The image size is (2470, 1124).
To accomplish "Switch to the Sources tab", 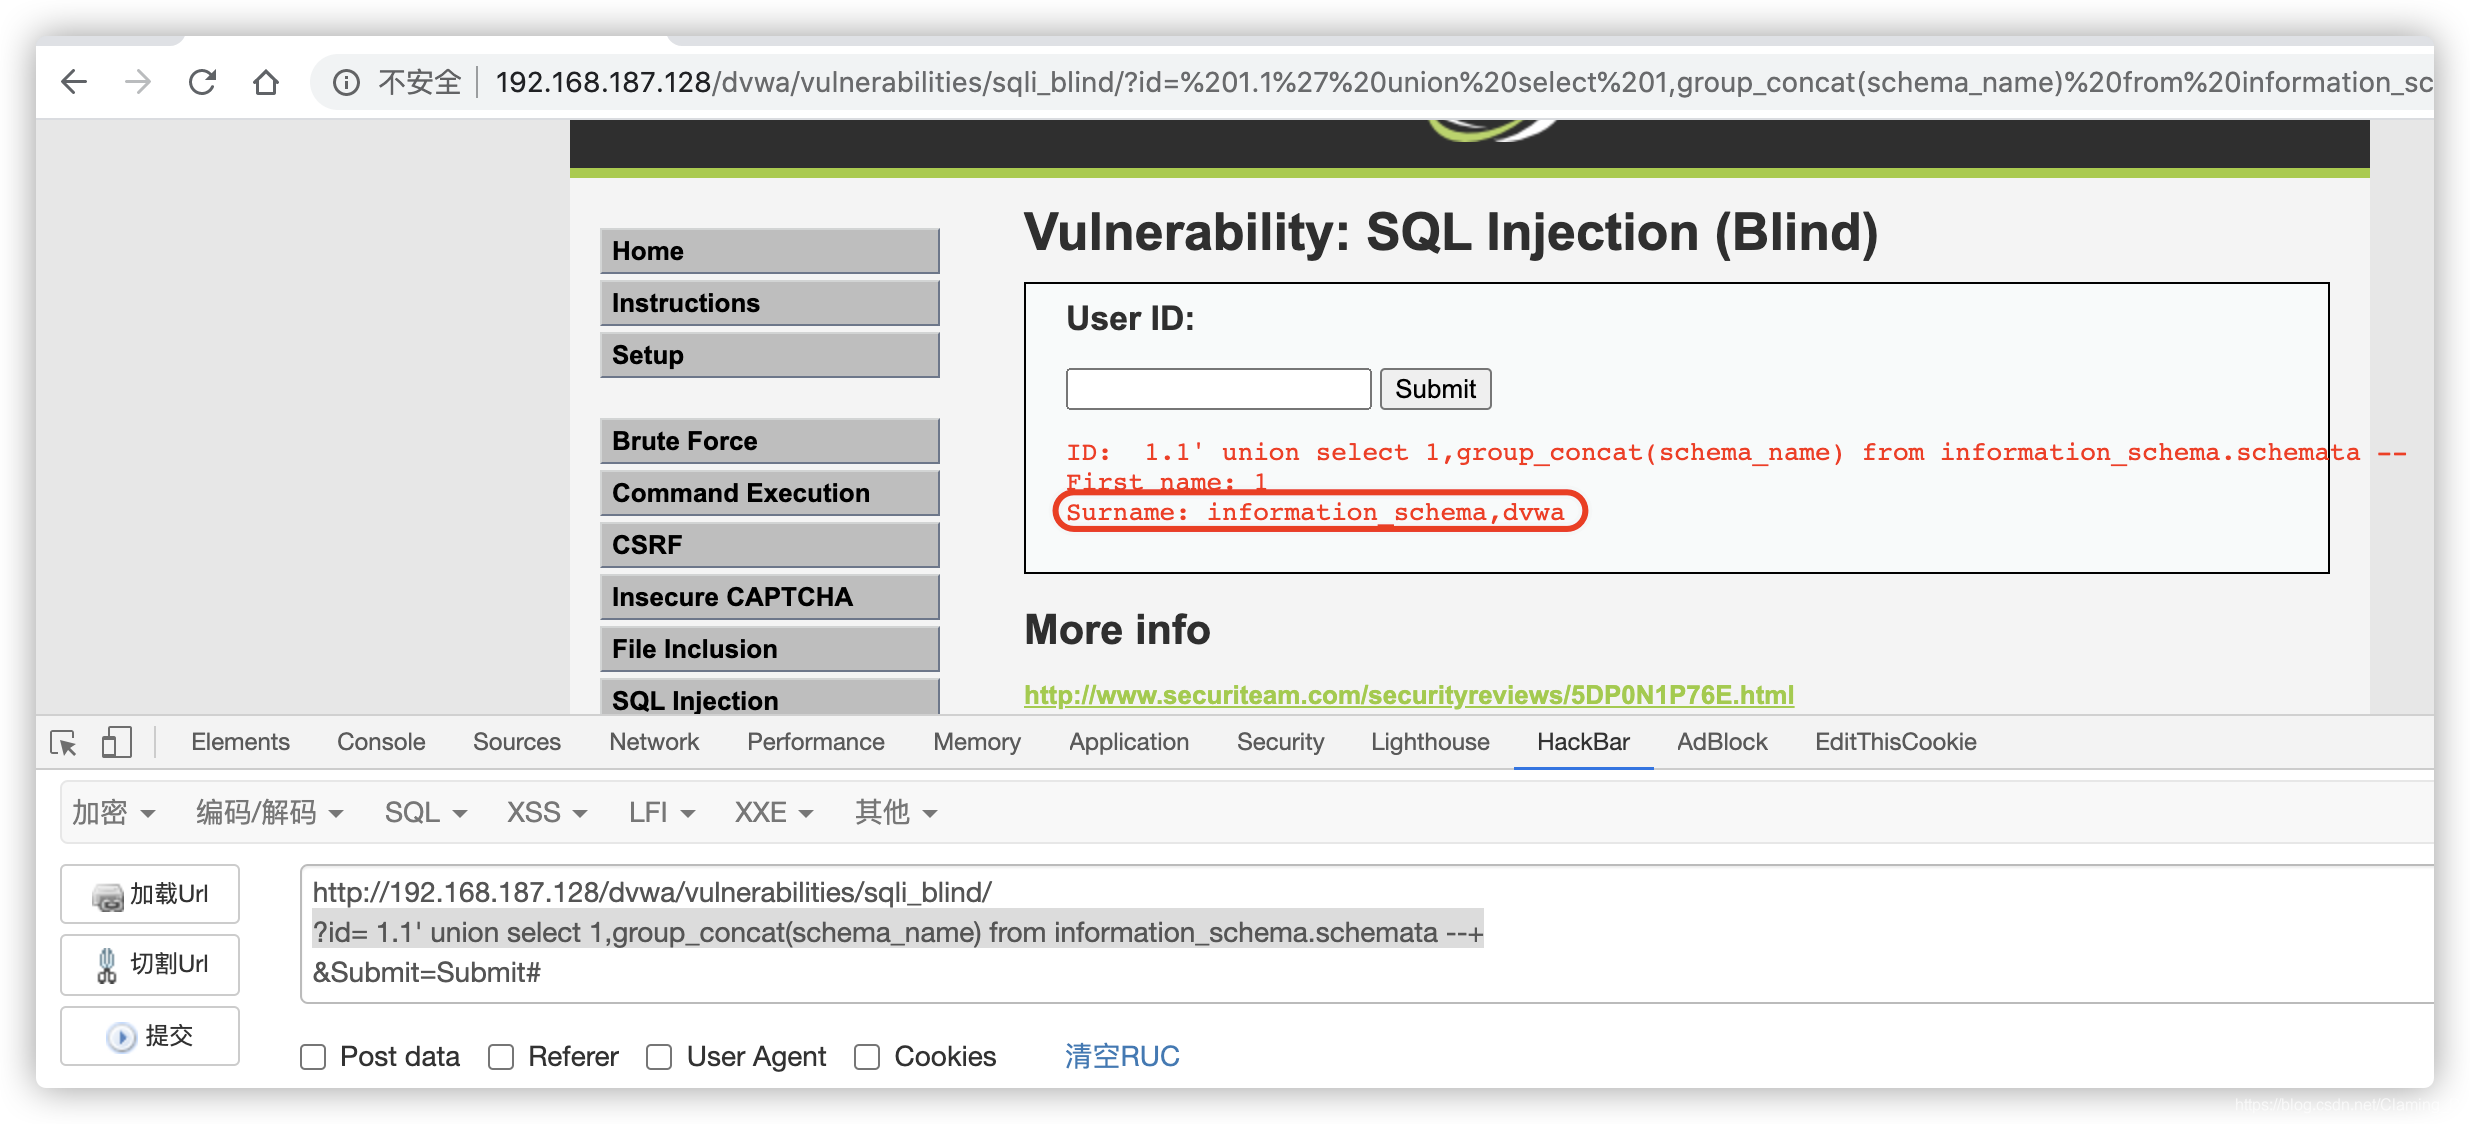I will 517,742.
